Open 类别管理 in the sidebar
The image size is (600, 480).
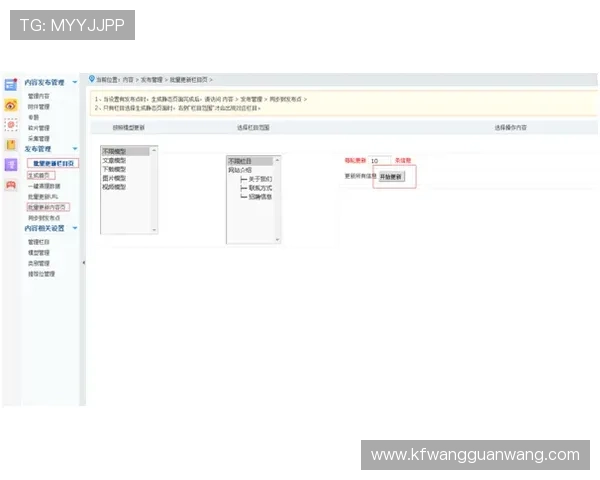click(39, 263)
